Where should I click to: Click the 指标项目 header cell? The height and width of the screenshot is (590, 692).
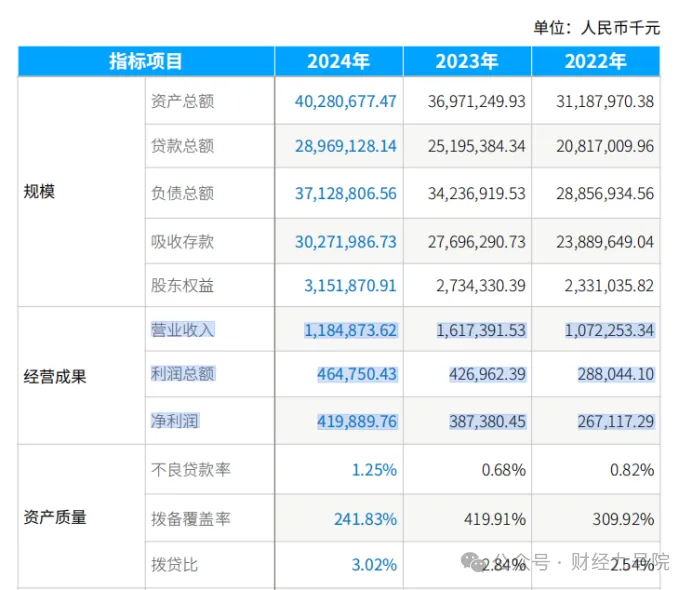[x=146, y=61]
